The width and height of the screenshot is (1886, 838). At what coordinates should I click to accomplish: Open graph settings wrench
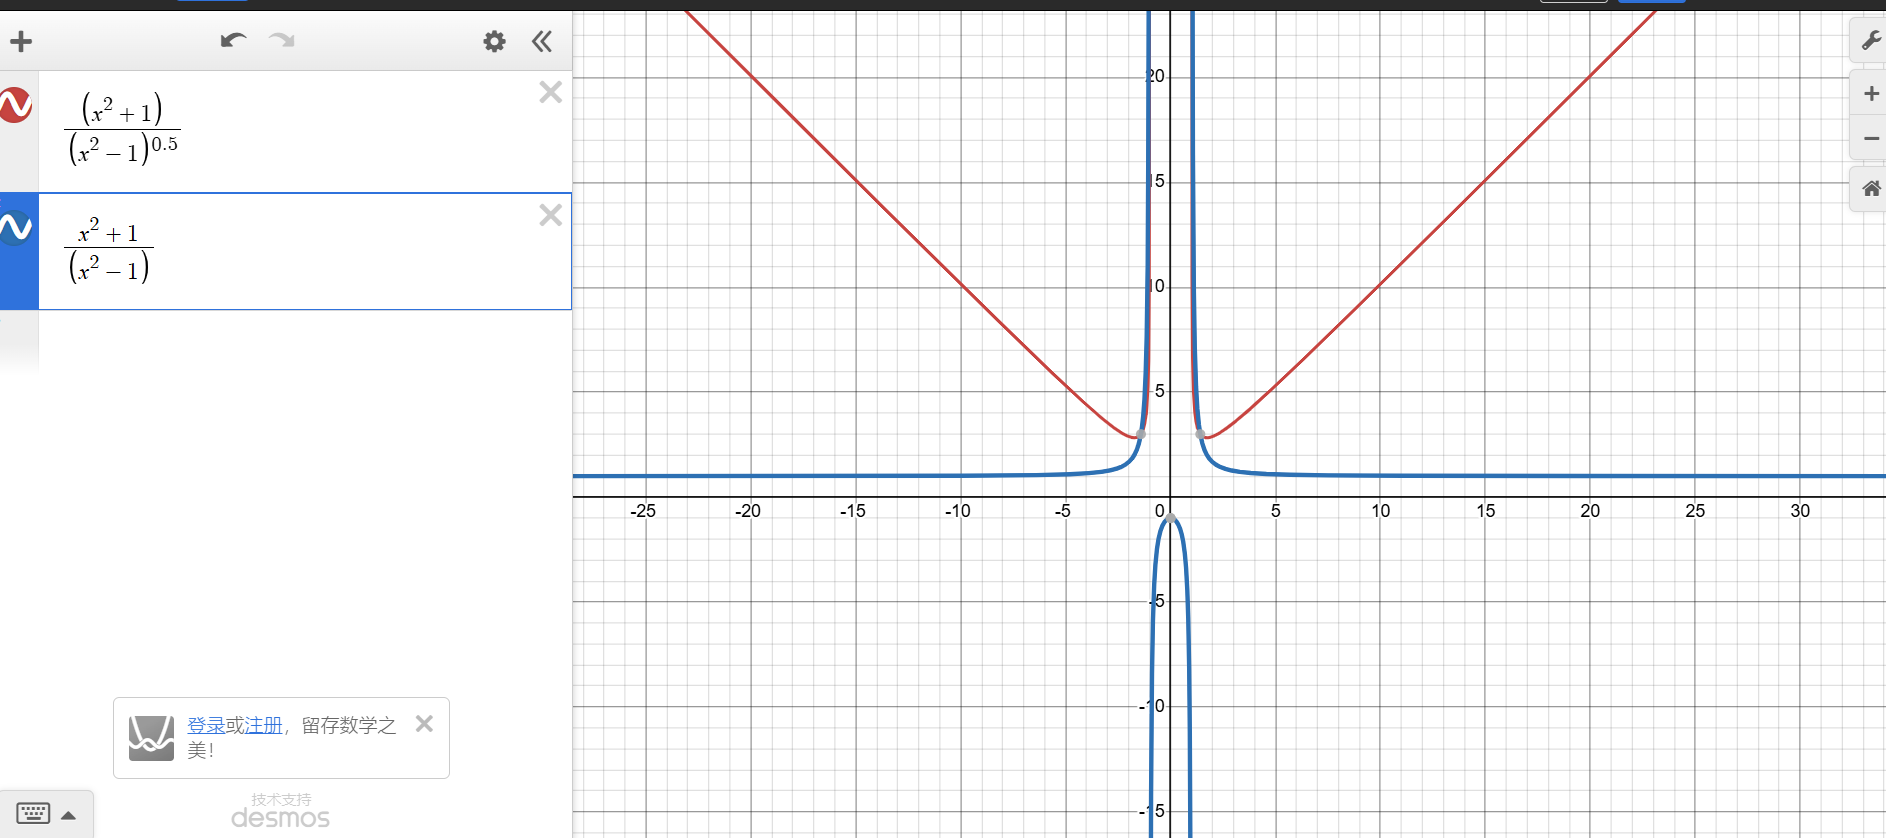[1870, 40]
